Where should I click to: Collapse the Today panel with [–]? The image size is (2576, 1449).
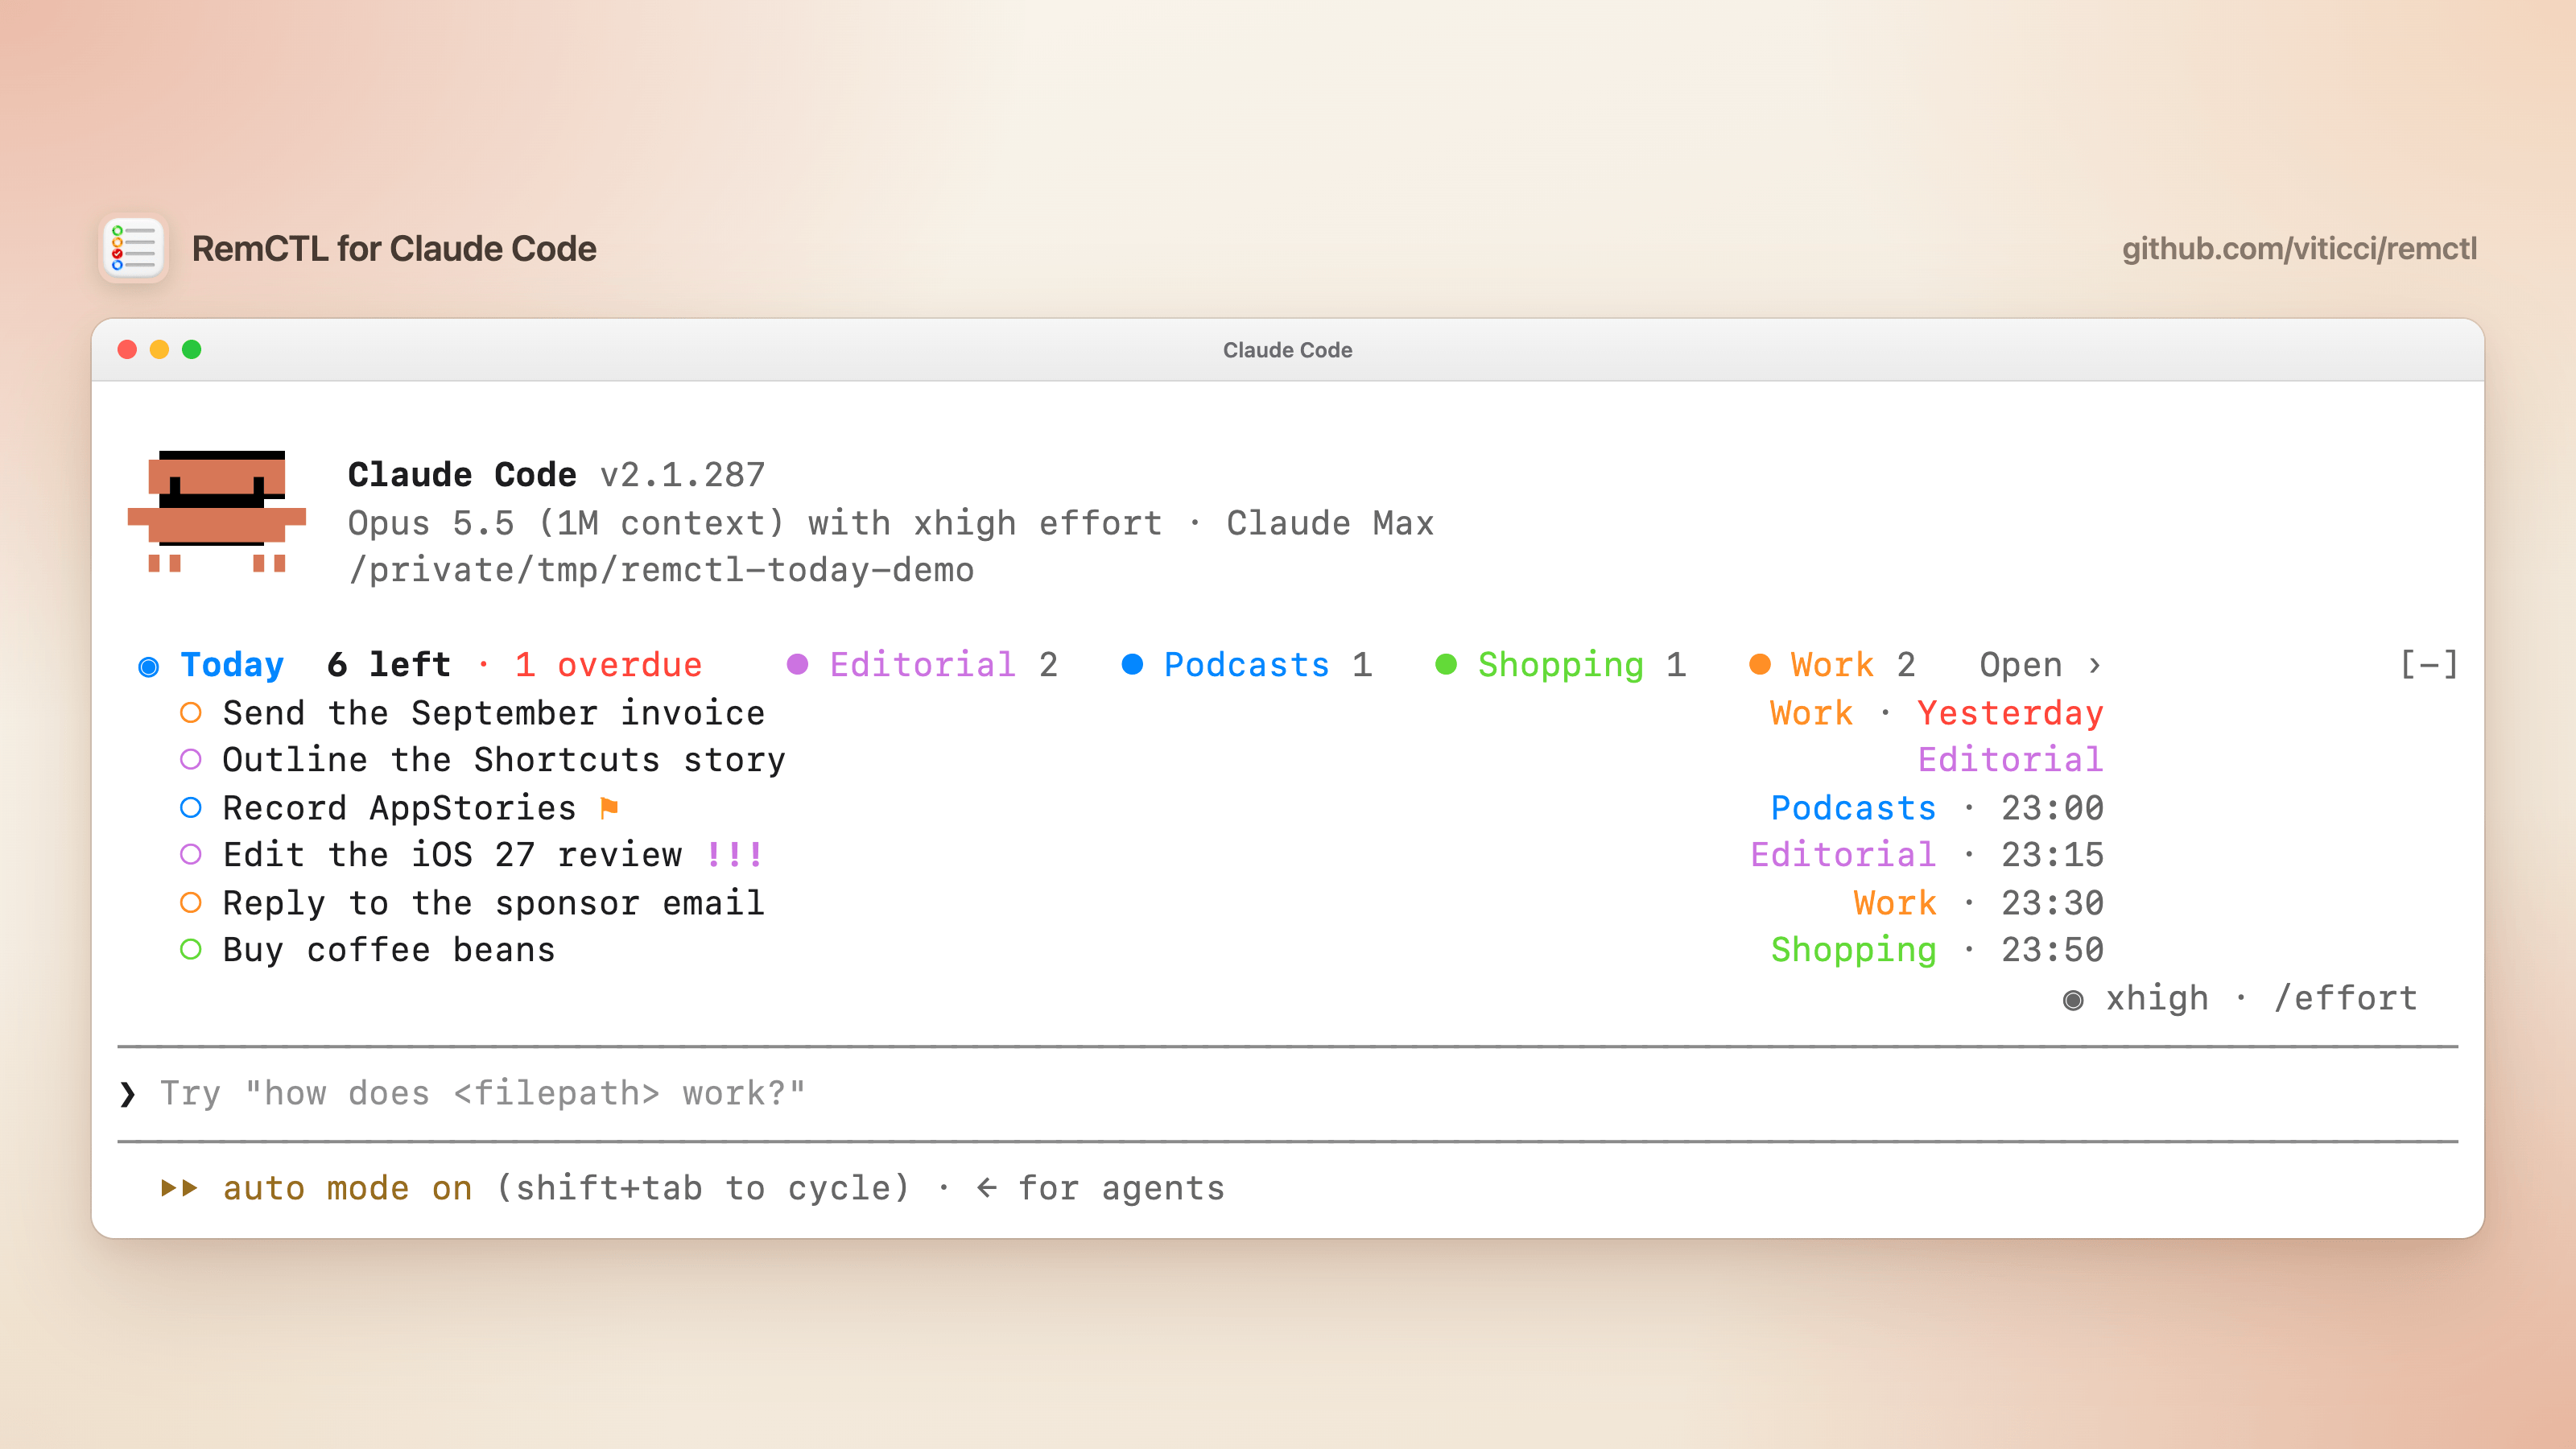click(2429, 665)
